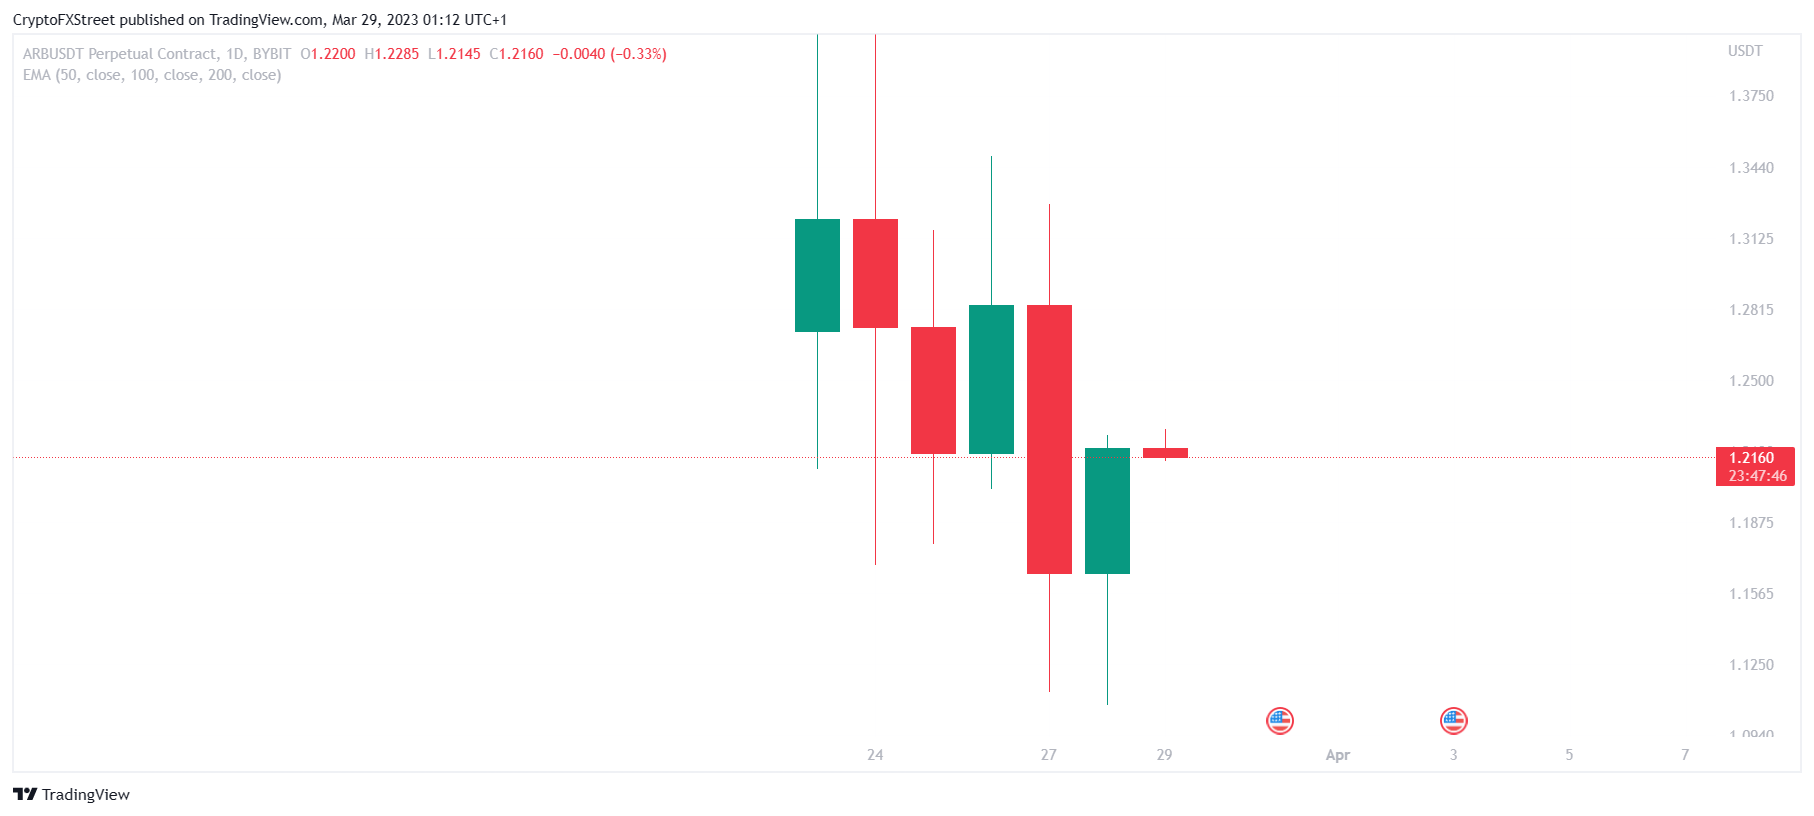Click the latest small red candle on March 29
The image size is (1814, 816).
(x=1165, y=453)
